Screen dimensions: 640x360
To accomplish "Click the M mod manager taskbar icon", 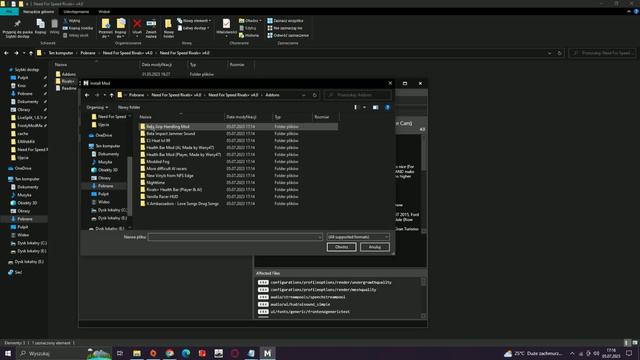I will [x=267, y=353].
